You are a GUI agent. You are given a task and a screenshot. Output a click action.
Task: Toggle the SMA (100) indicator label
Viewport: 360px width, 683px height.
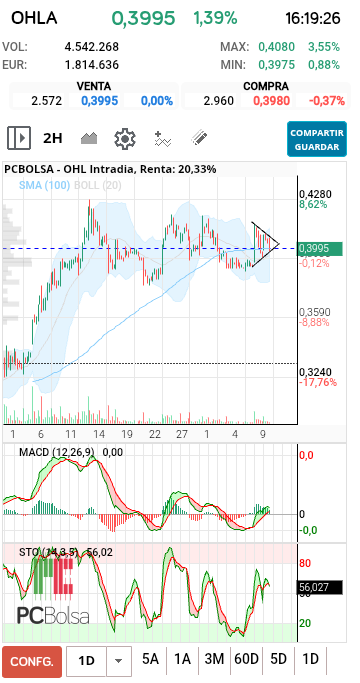(x=44, y=185)
